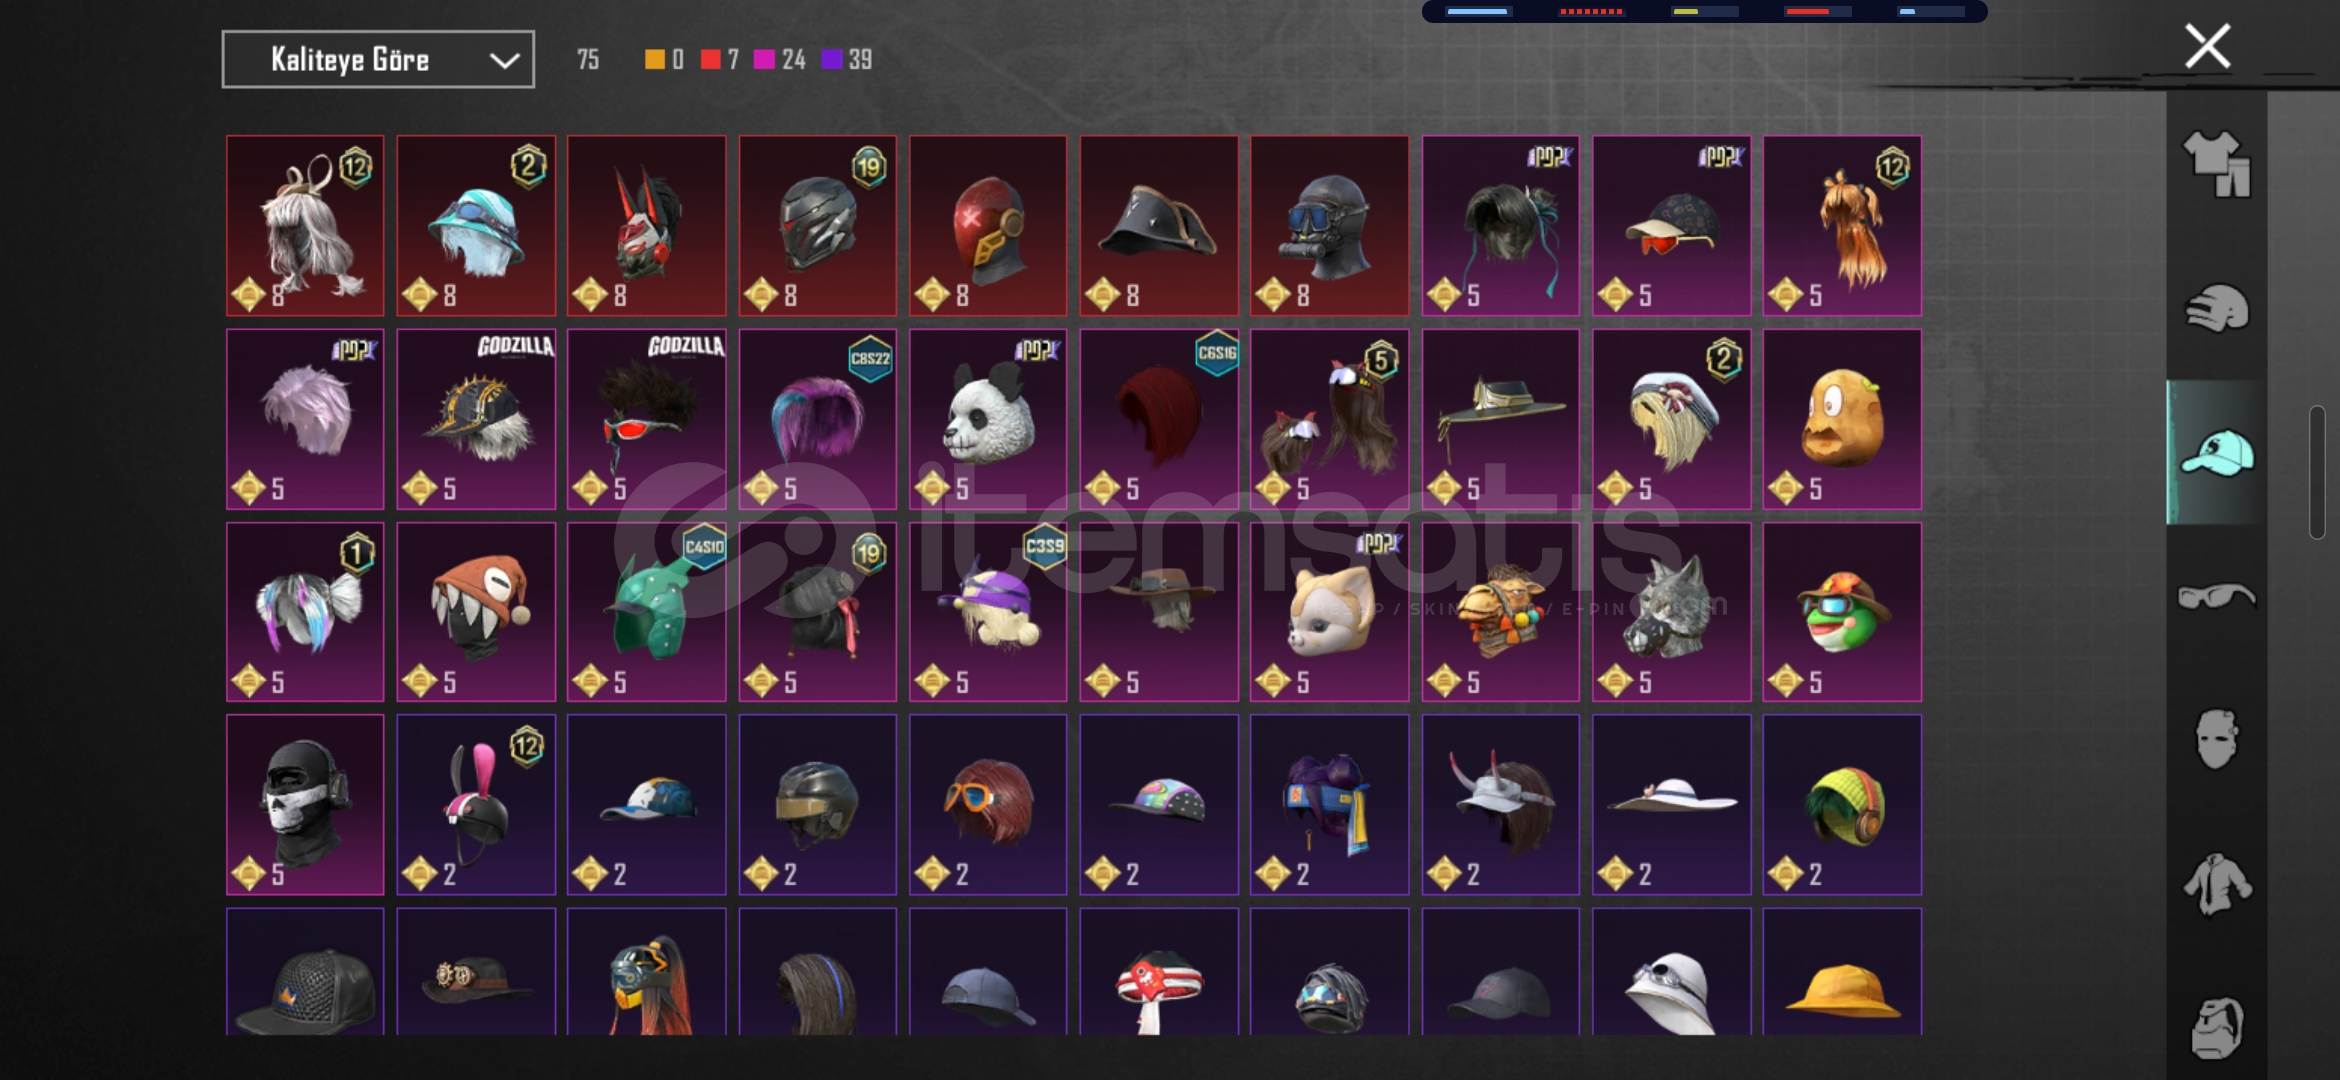The image size is (2340, 1080).
Task: Pick the wolf head mask item
Action: point(1671,612)
